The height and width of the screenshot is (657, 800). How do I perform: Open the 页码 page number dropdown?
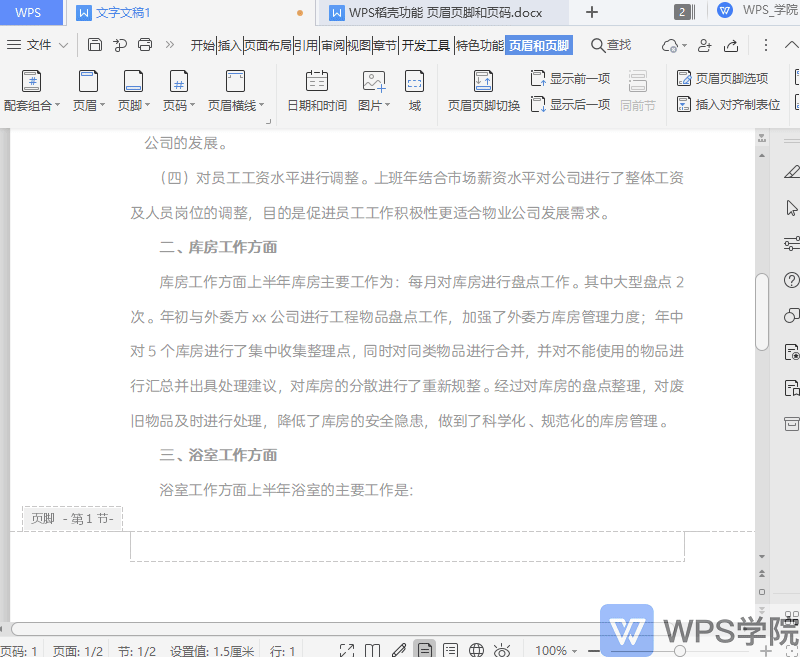(x=179, y=91)
